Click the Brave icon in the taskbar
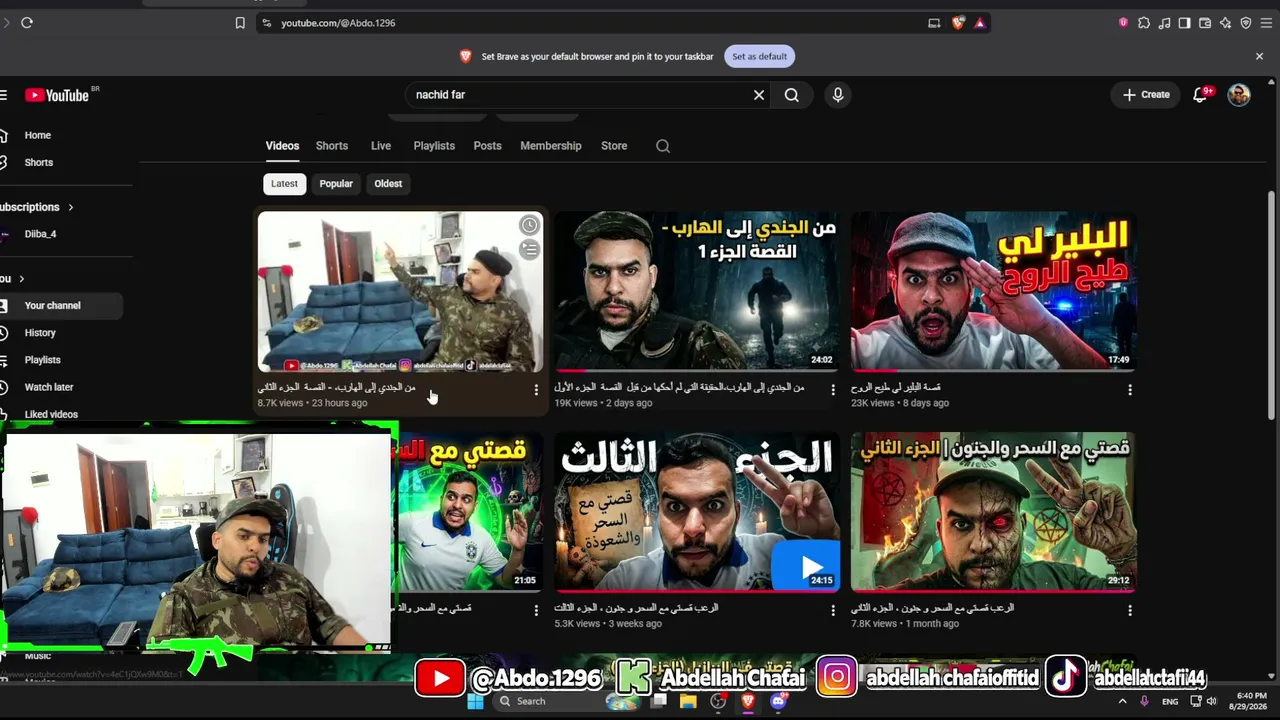Viewport: 1280px width, 720px height. click(x=748, y=701)
